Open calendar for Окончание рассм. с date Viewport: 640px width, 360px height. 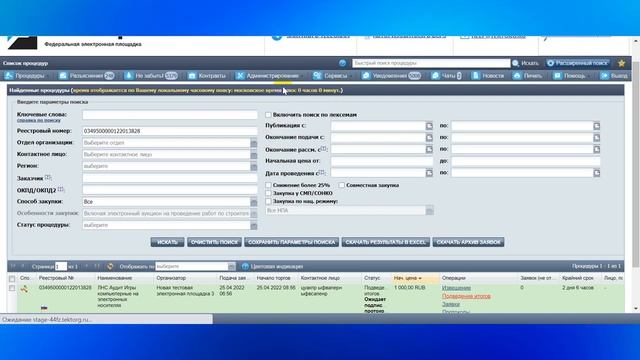429,150
